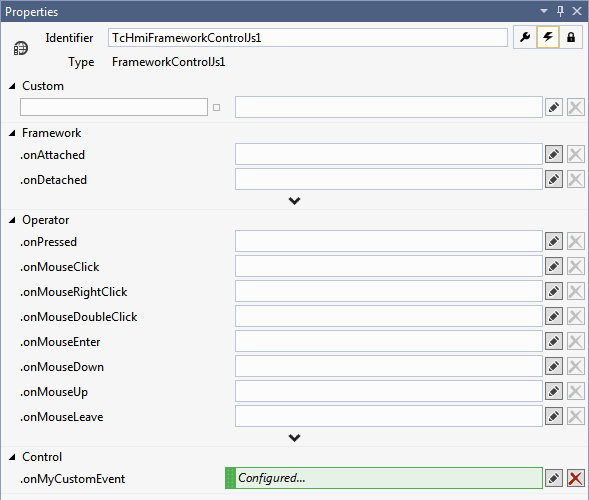The width and height of the screenshot is (589, 500).
Task: Open Properties window options dropdown arrow
Action: tap(544, 11)
